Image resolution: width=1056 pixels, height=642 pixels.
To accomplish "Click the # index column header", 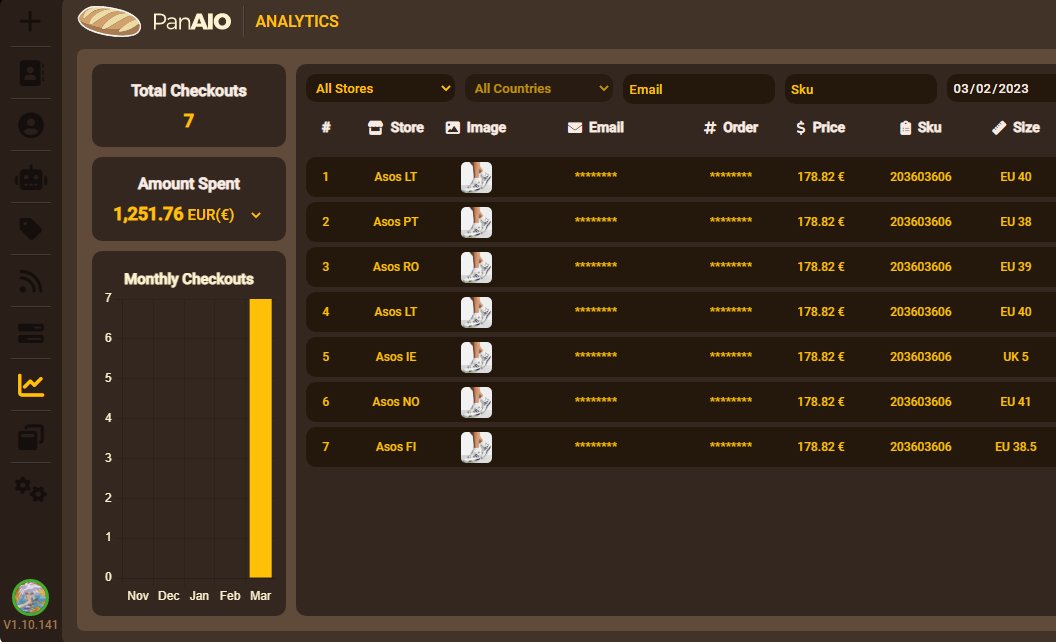I will pos(326,128).
